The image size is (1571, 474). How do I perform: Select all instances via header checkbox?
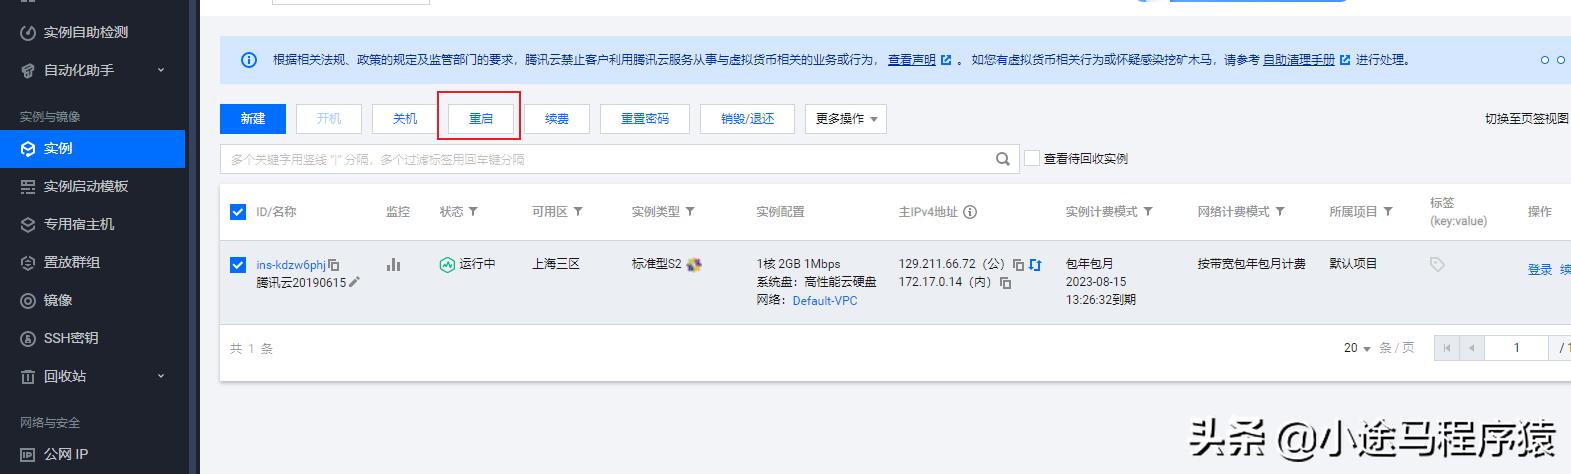(238, 212)
